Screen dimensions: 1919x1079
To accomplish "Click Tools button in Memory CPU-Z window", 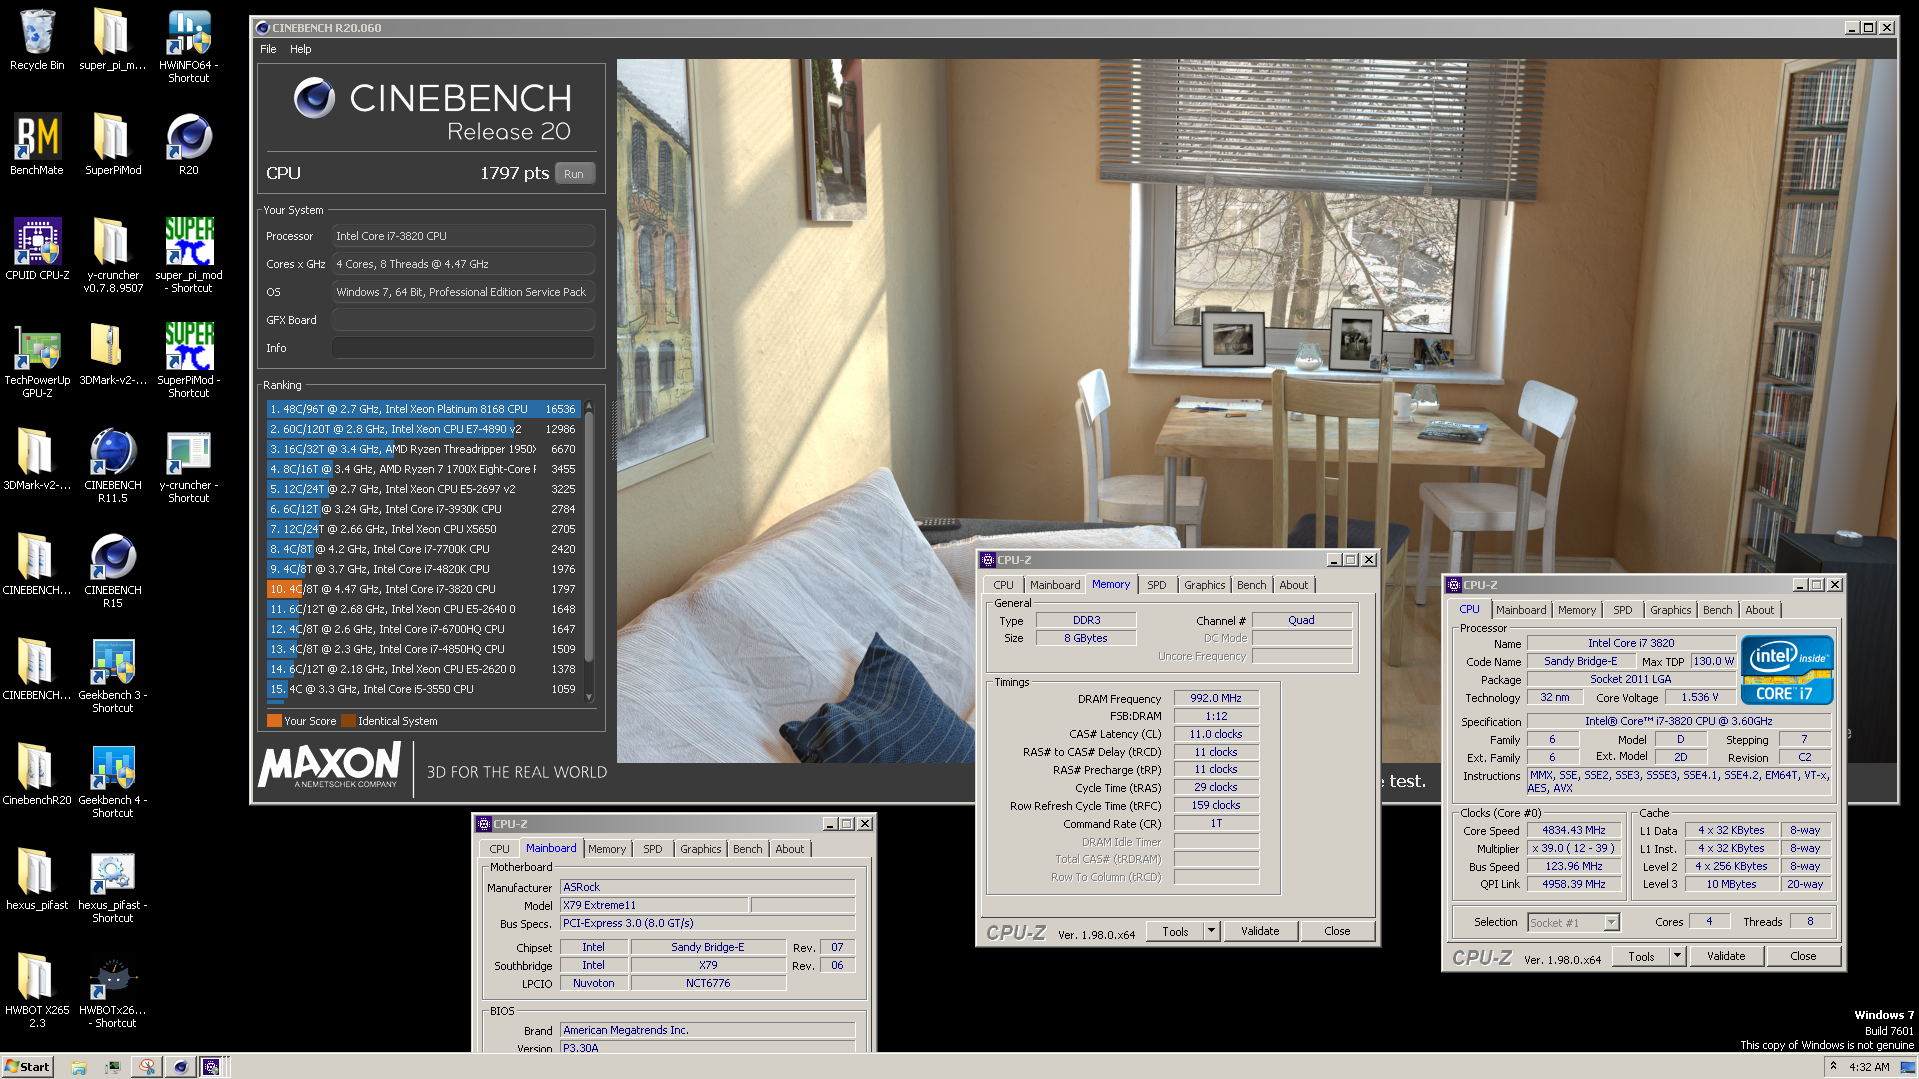I will tap(1175, 931).
